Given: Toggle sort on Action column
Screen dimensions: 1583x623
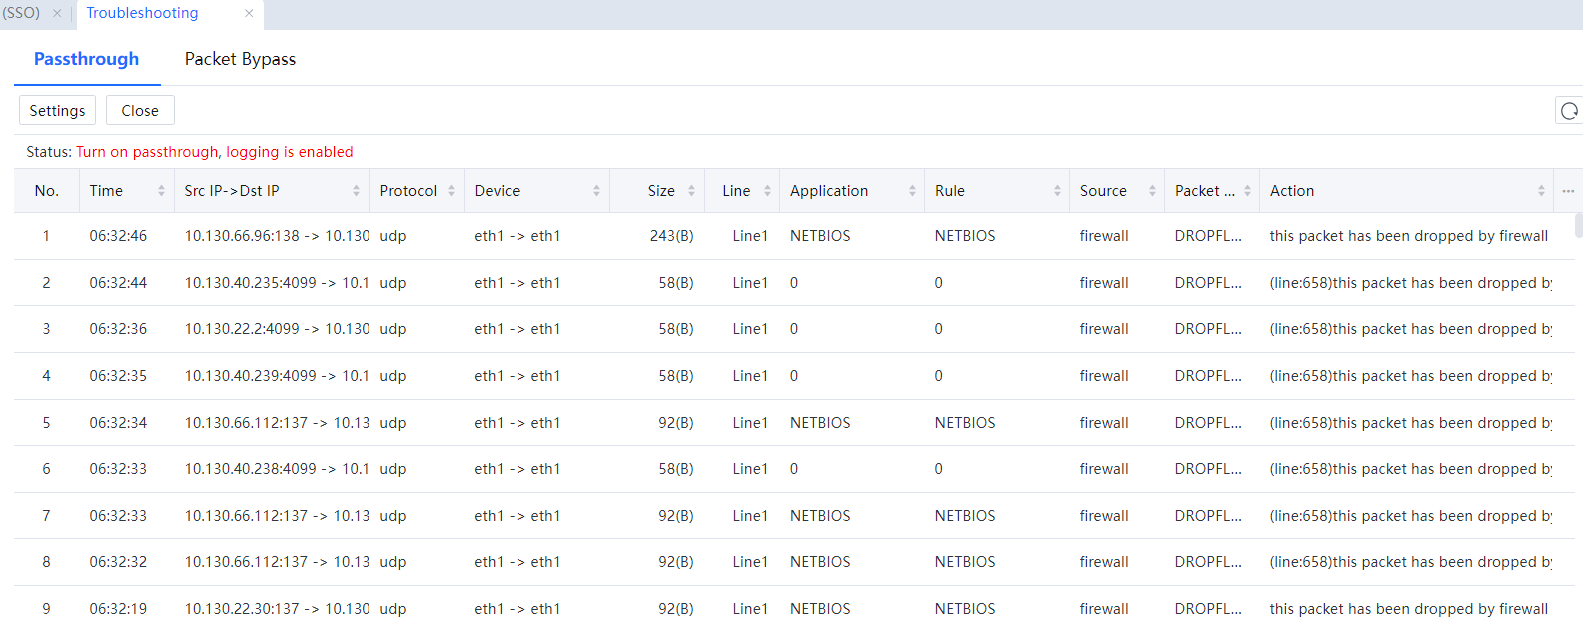Looking at the screenshot, I should click(1541, 191).
